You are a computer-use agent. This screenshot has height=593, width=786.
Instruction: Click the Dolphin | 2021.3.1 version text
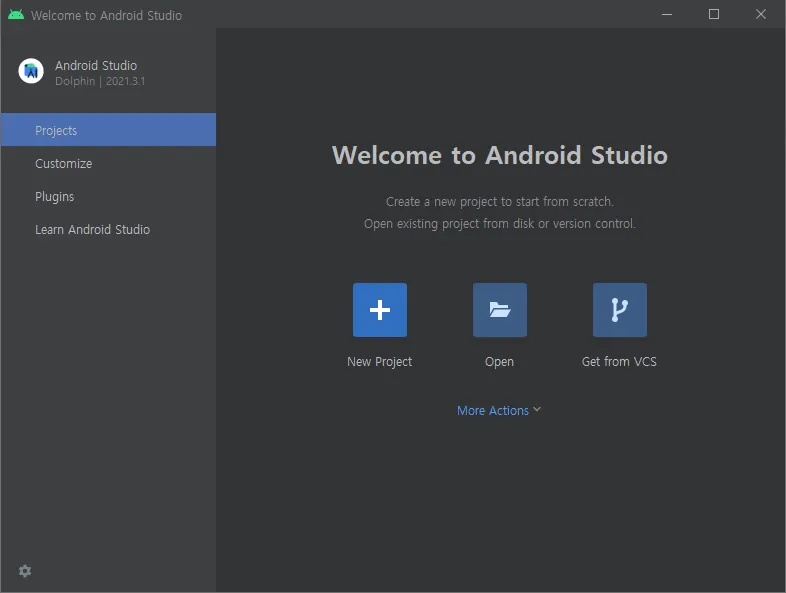click(100, 81)
